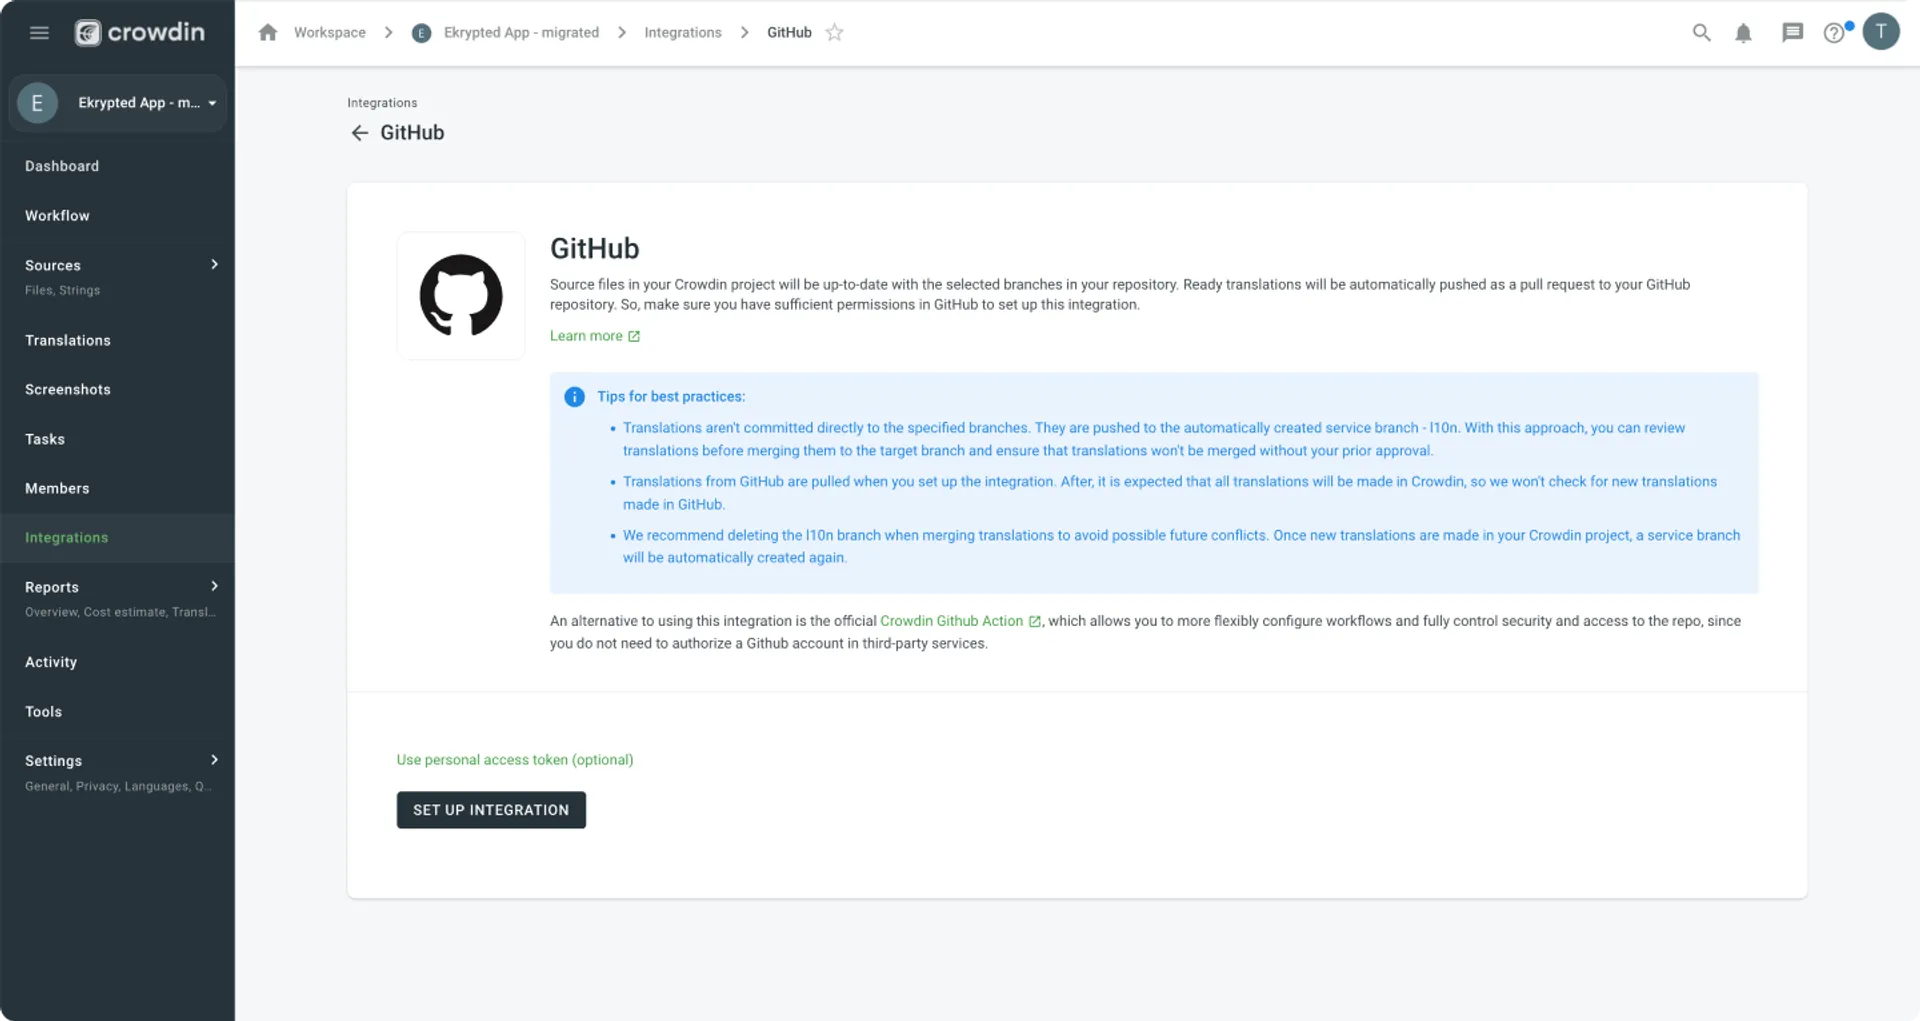Expand the Reports submenu chevron
Viewport: 1920px width, 1021px height.
click(x=214, y=587)
